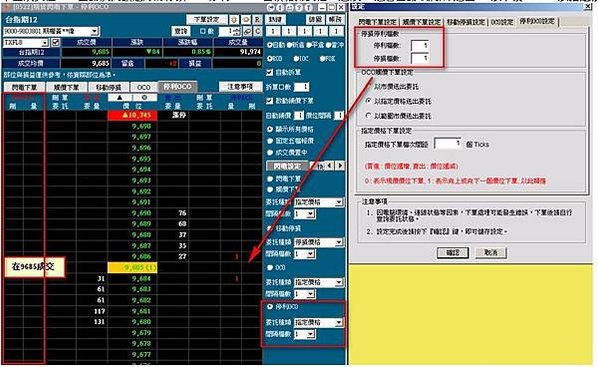Click the right arrow next to 閃電設定 tab
The height and width of the screenshot is (367, 598).
pos(339,166)
